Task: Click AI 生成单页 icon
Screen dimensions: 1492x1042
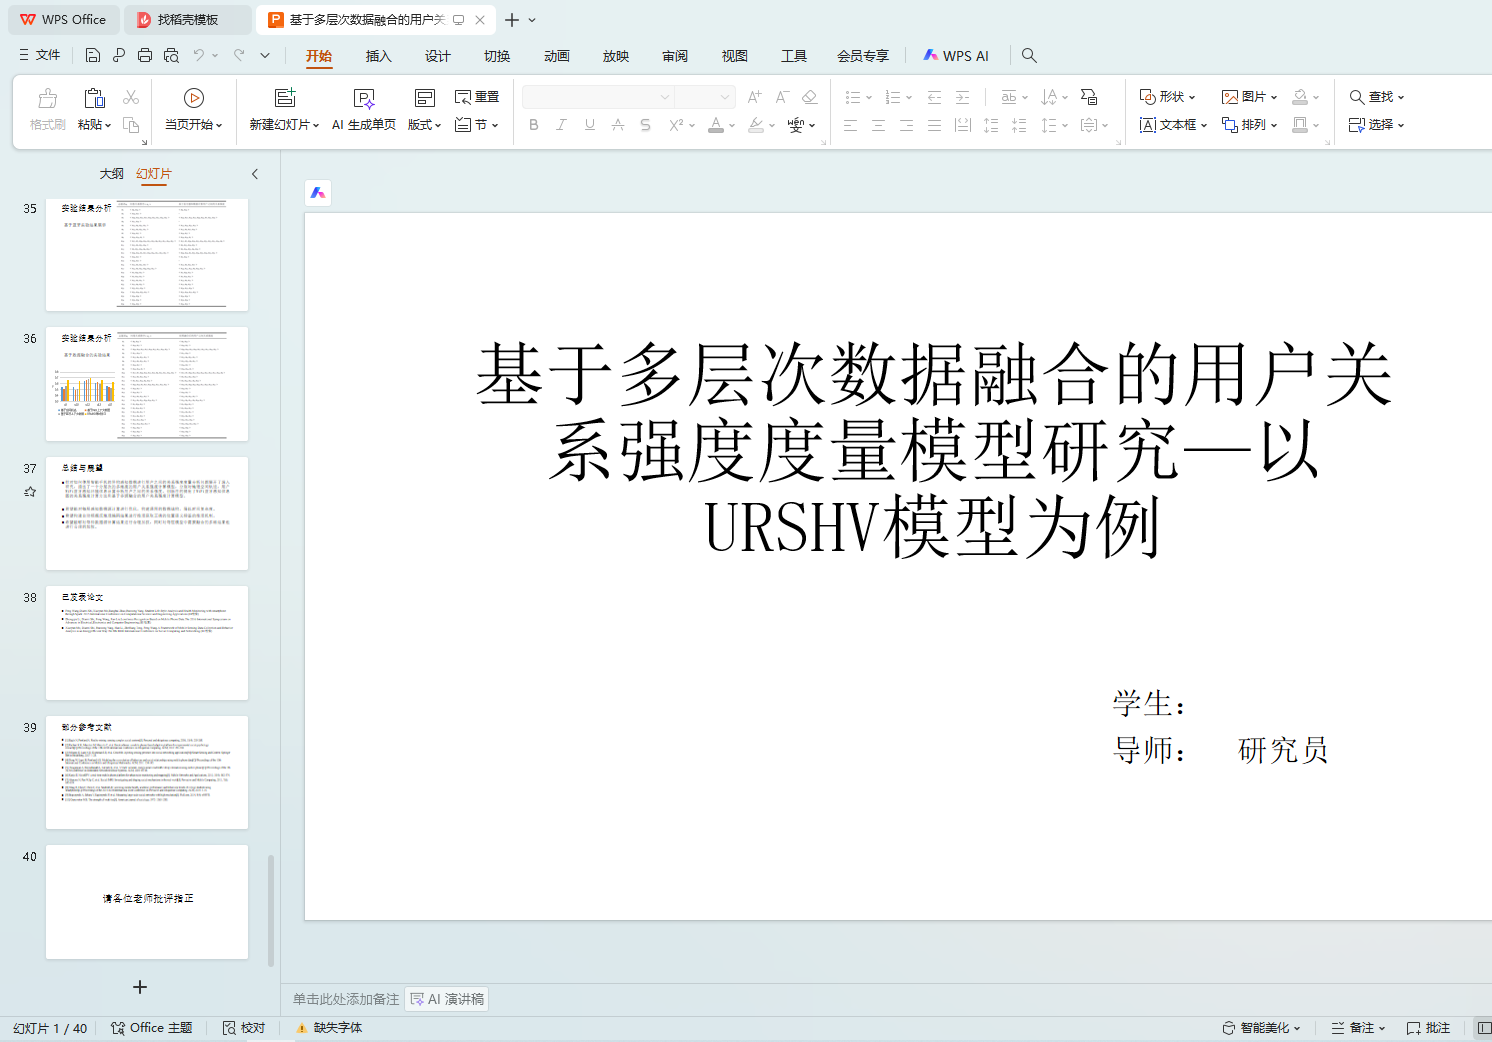Action: pyautogui.click(x=364, y=98)
